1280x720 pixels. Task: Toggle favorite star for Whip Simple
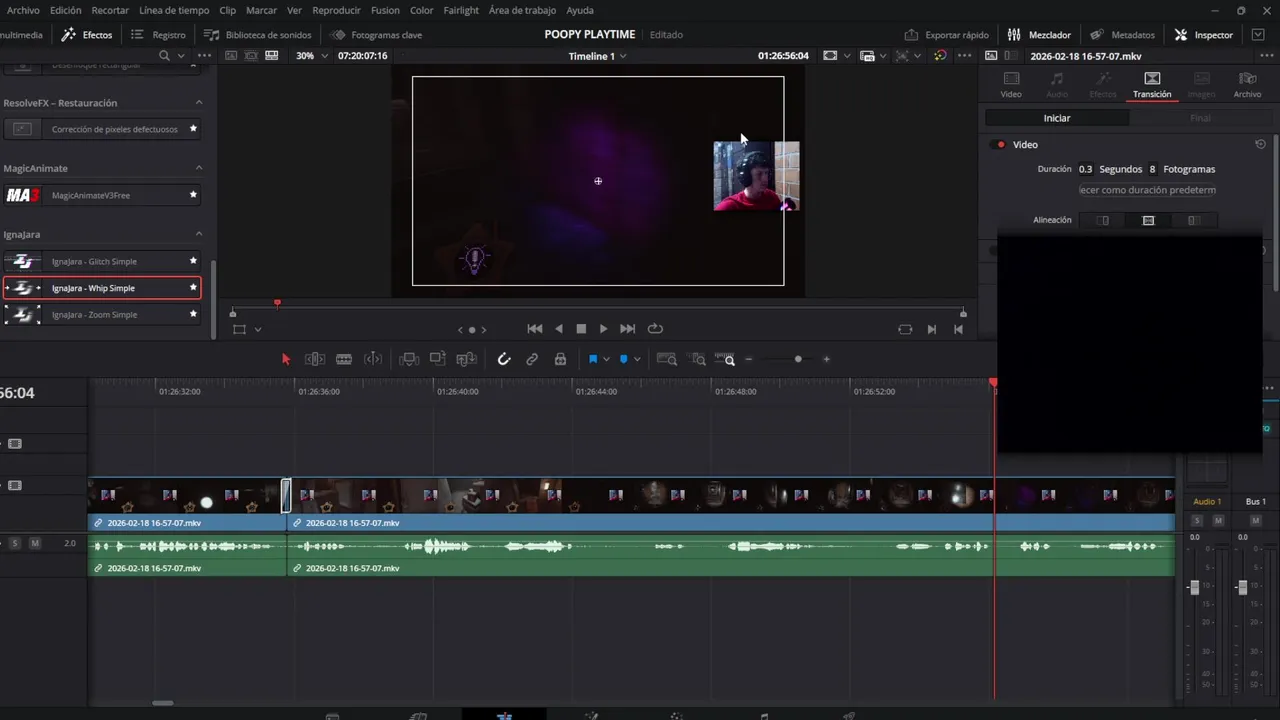(x=193, y=288)
